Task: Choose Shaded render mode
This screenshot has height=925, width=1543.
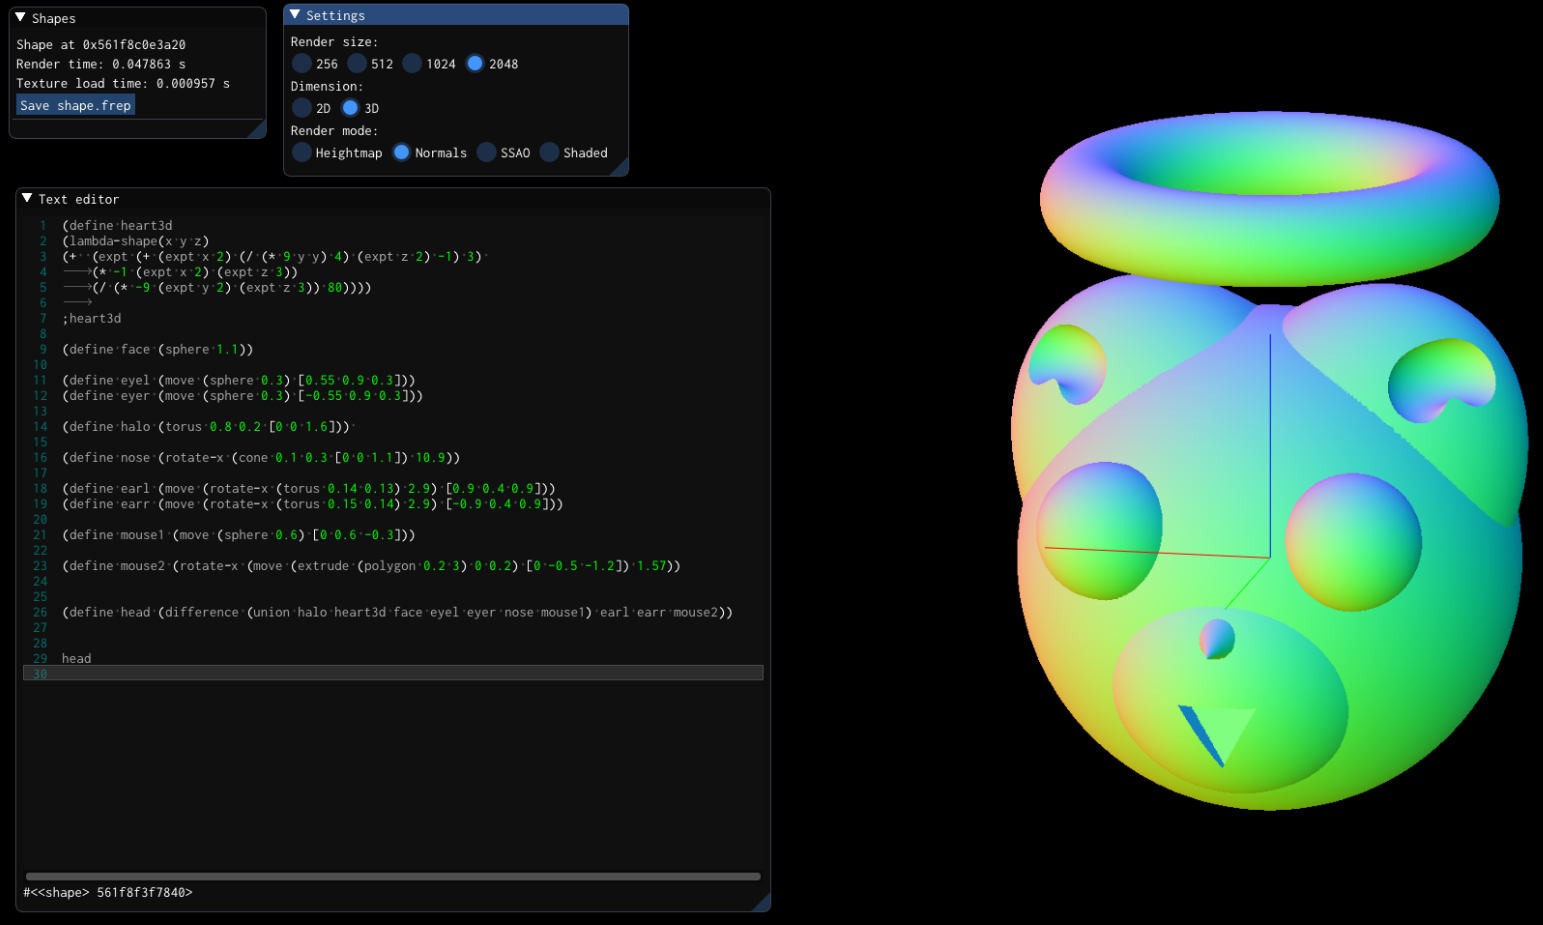Action: coord(549,153)
